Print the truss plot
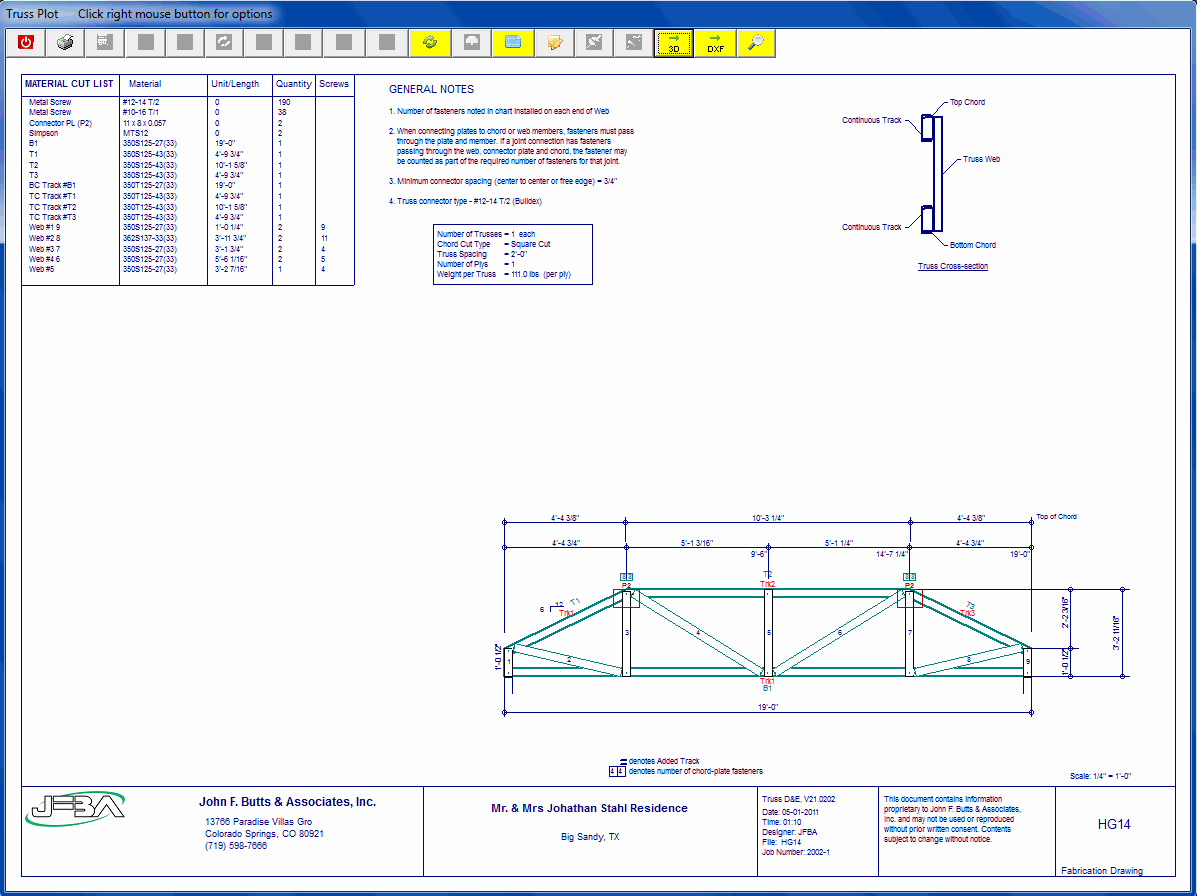Screen dimensions: 1197x896 [x=66, y=43]
